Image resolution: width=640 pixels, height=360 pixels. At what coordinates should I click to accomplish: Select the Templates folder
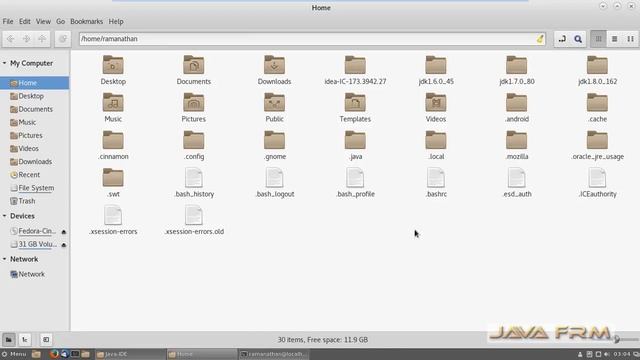[355, 108]
